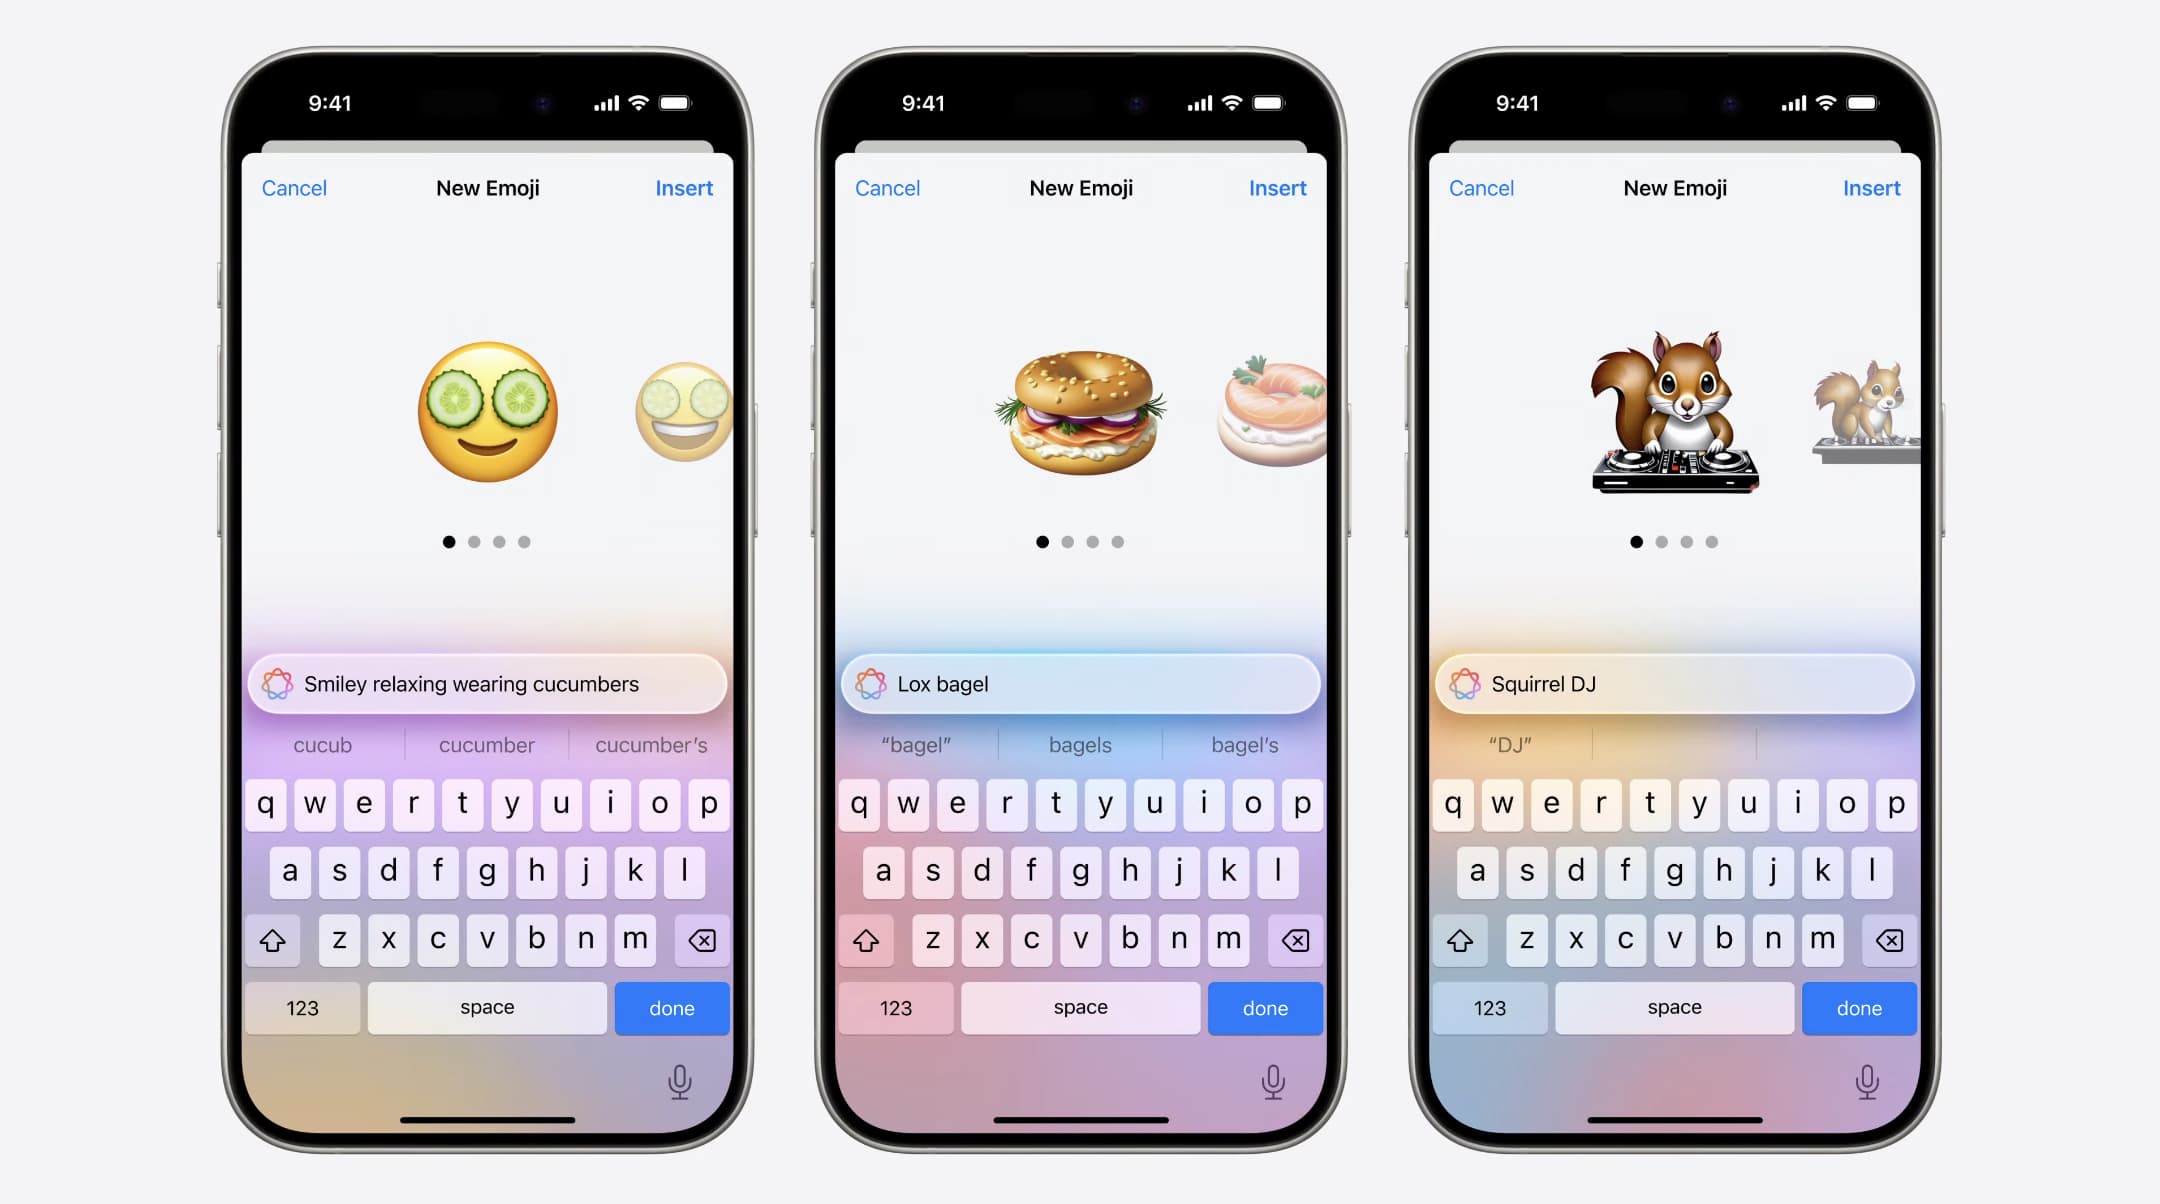Click Insert to add the emoji
Screen dimensions: 2160x1204
tap(683, 187)
